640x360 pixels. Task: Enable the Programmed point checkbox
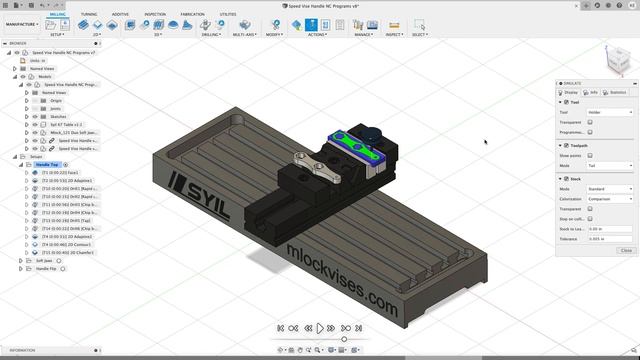tap(590, 132)
